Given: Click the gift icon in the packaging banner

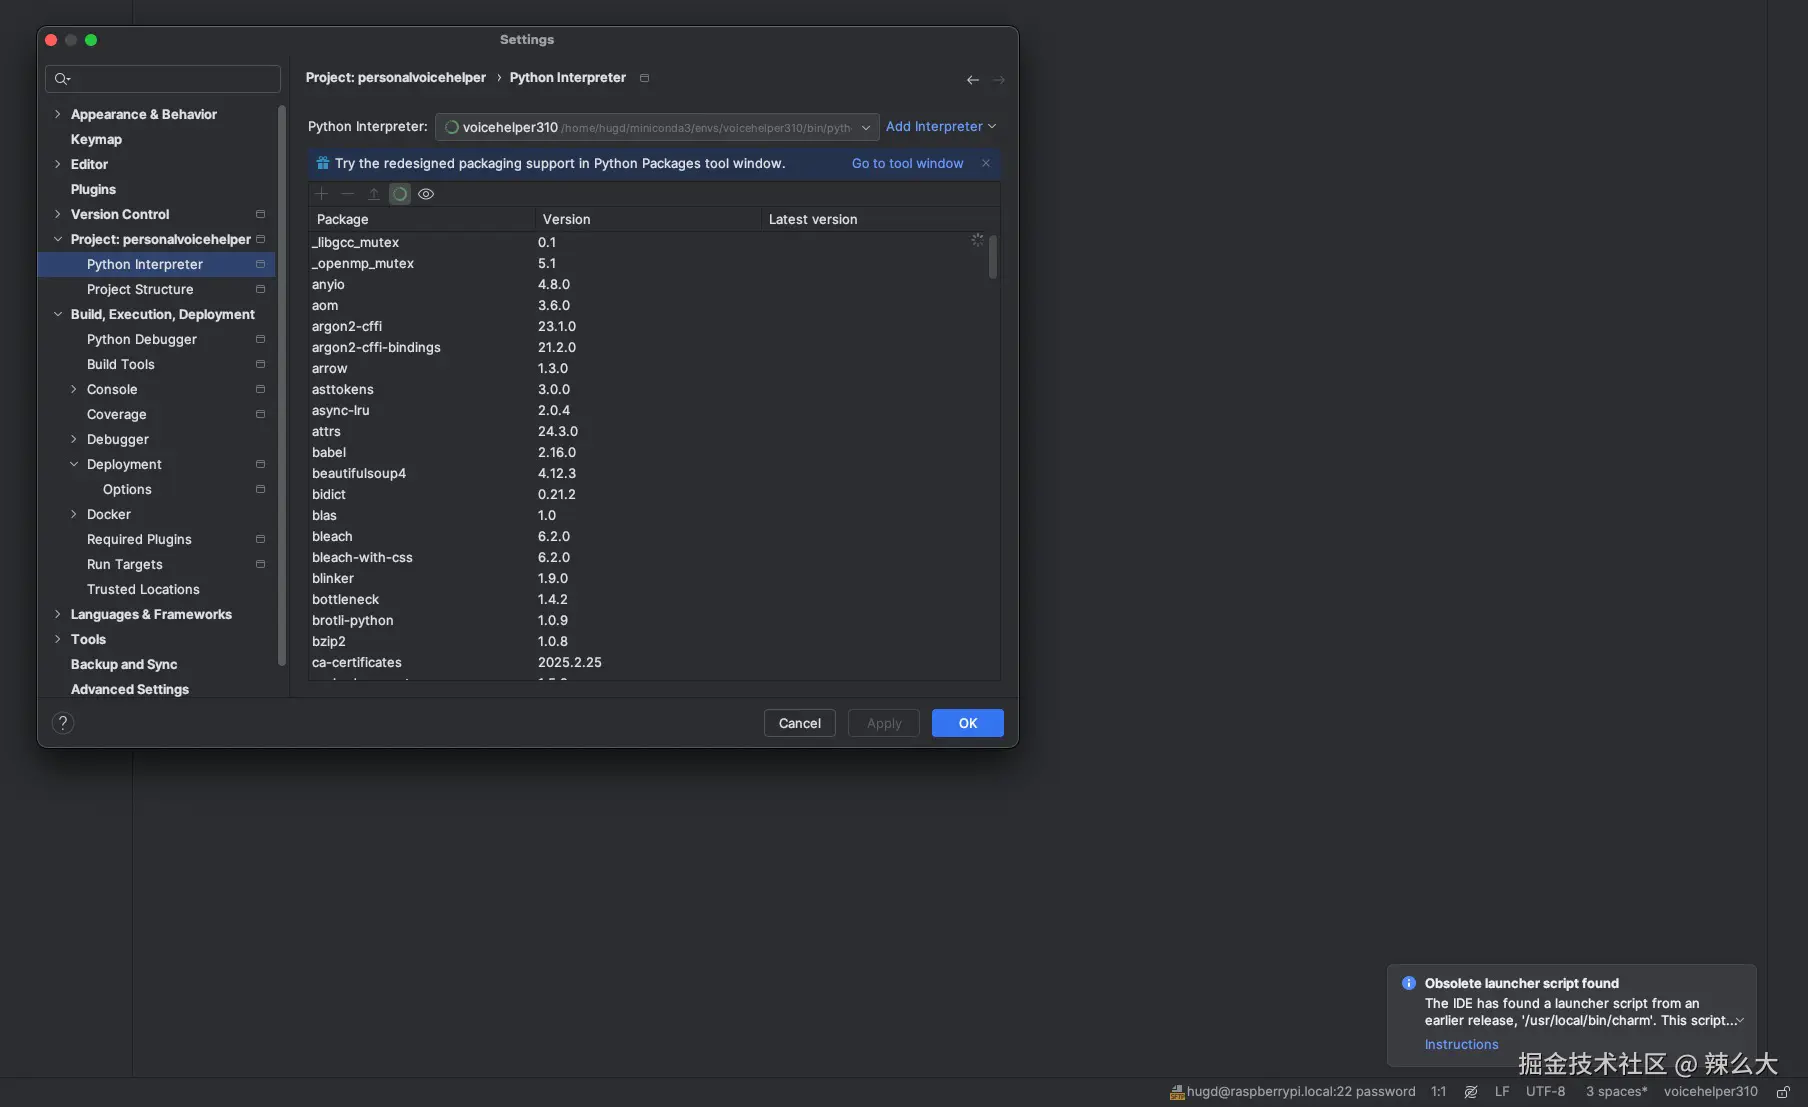Looking at the screenshot, I should tap(323, 163).
